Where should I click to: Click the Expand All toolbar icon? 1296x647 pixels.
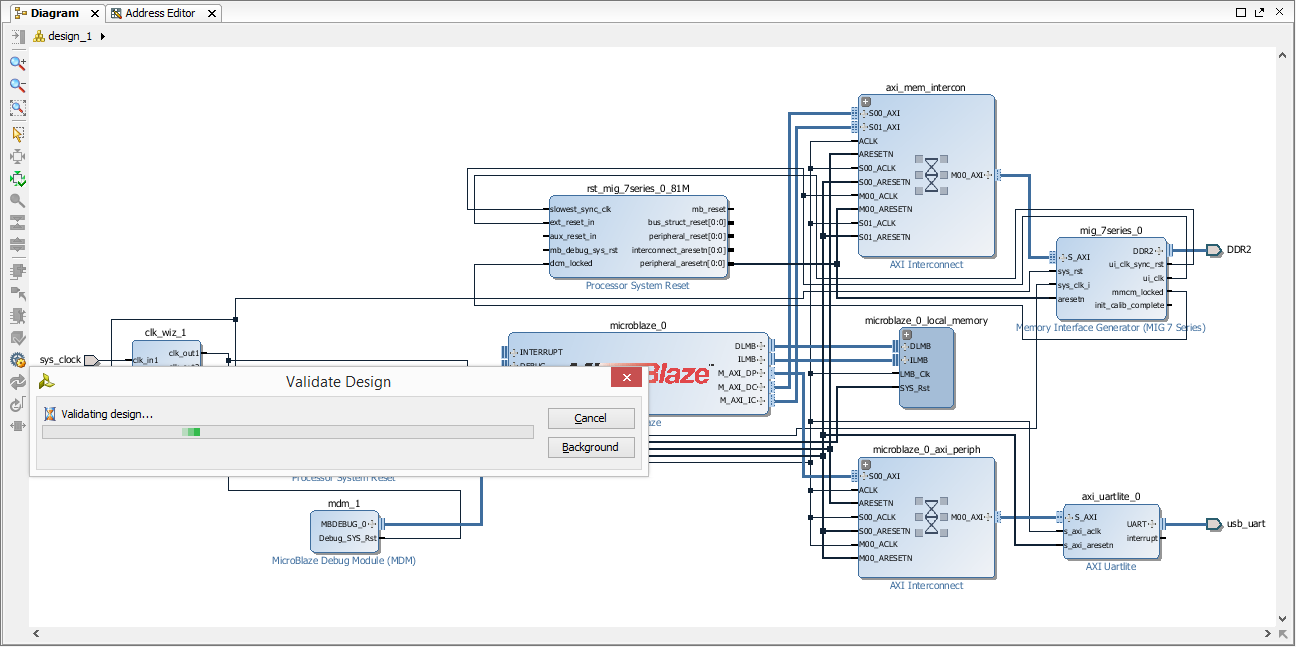pyautogui.click(x=17, y=244)
